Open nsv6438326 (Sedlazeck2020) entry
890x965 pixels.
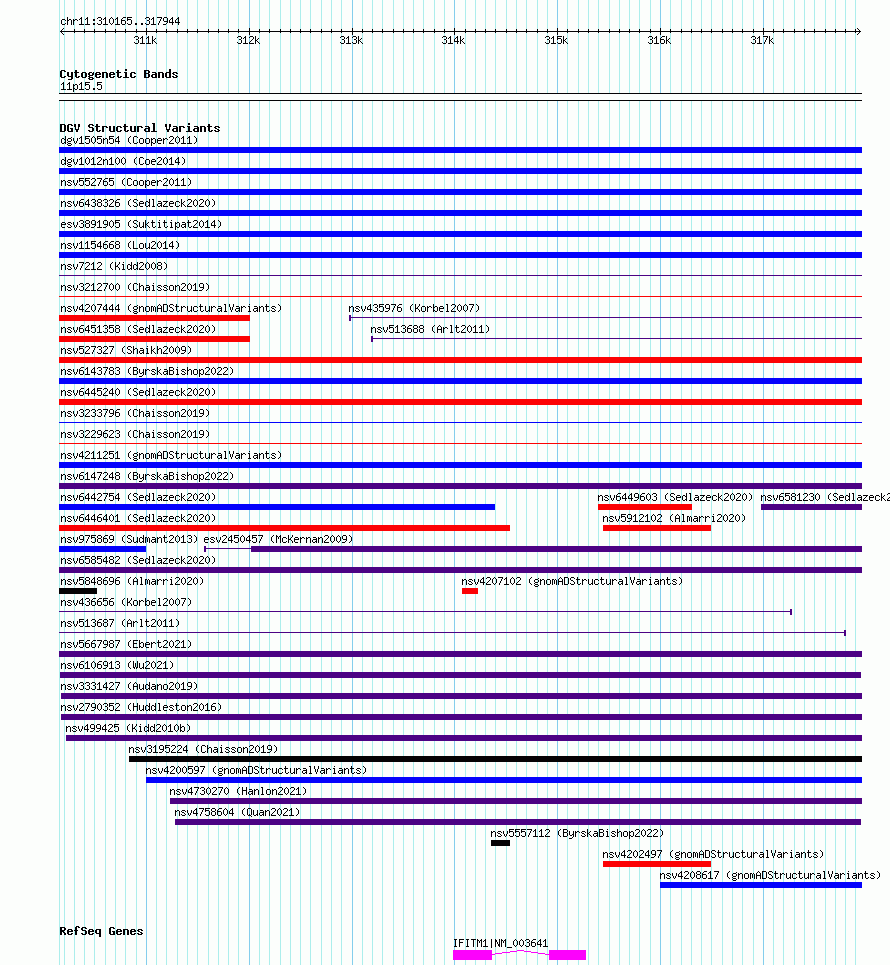click(x=138, y=203)
